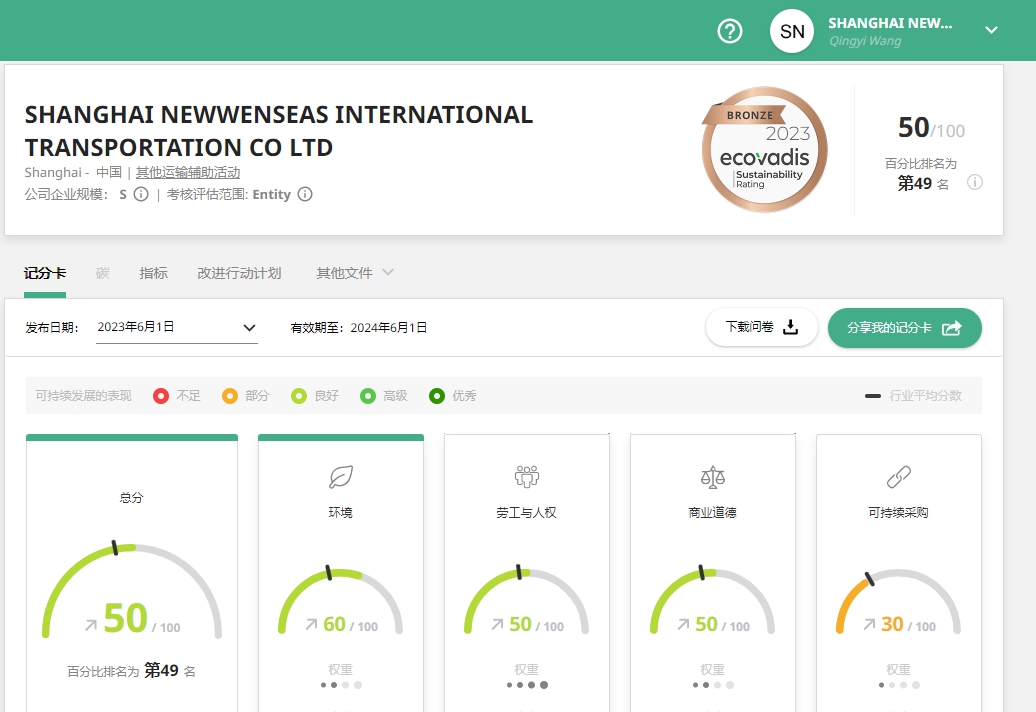Click 百分比排名为 第49名 in the 总分 card
The height and width of the screenshot is (712, 1036).
(x=131, y=671)
